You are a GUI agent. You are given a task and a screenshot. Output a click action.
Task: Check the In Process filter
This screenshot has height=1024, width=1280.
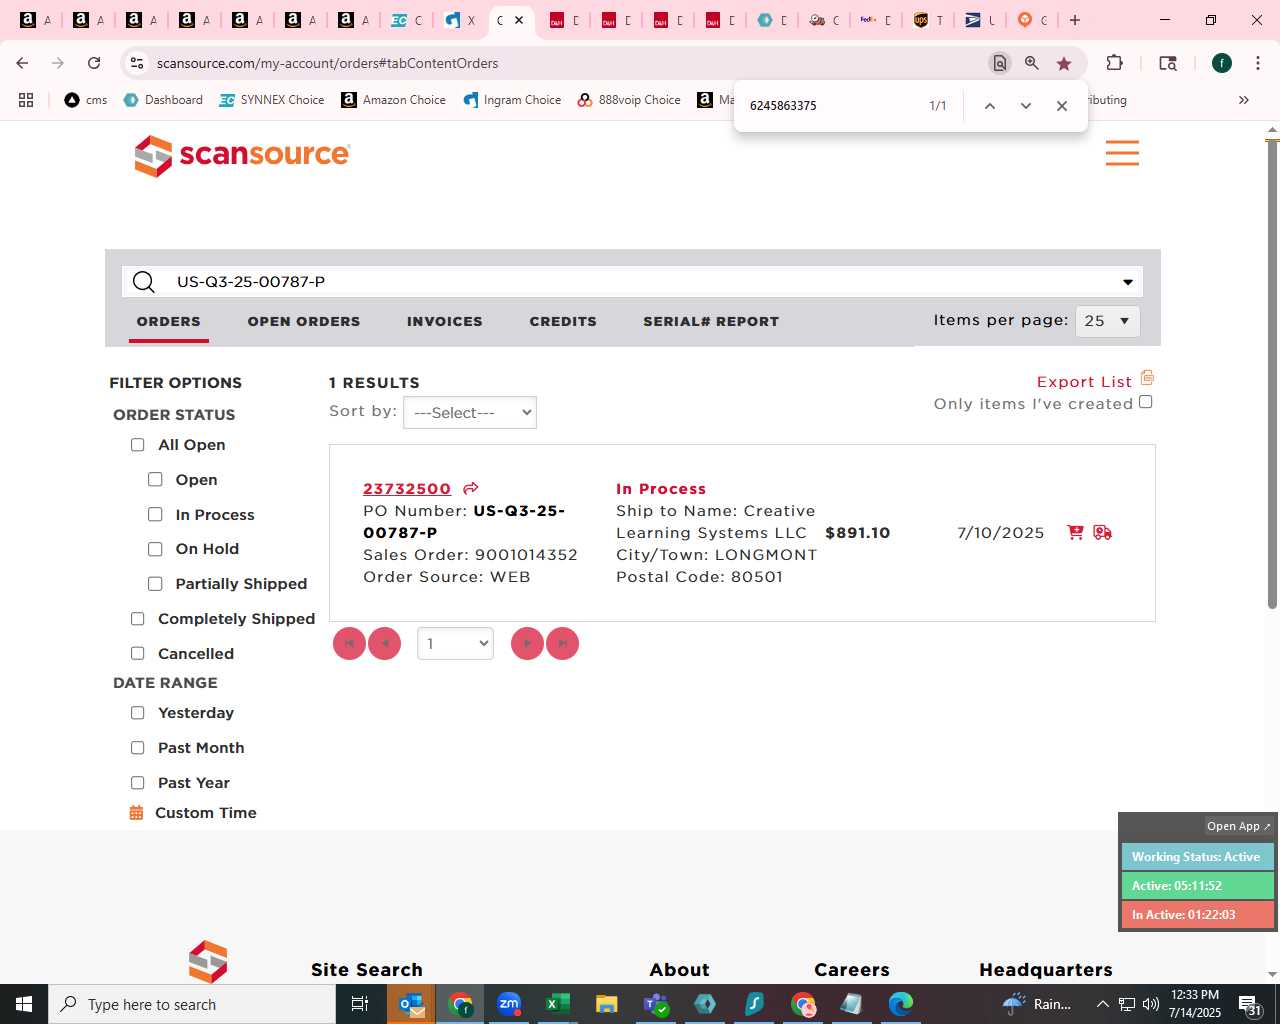point(155,515)
